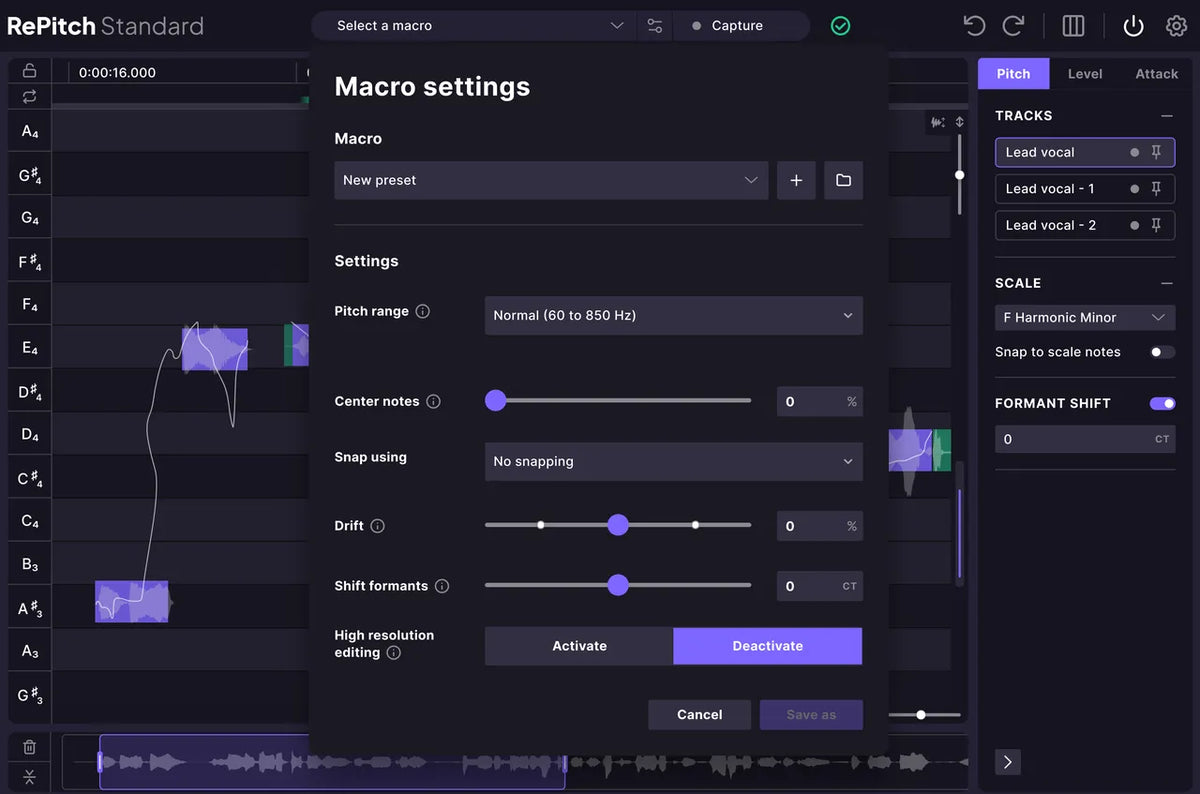Disable the Formant Shift toggle
1200x794 pixels.
[x=1162, y=403]
